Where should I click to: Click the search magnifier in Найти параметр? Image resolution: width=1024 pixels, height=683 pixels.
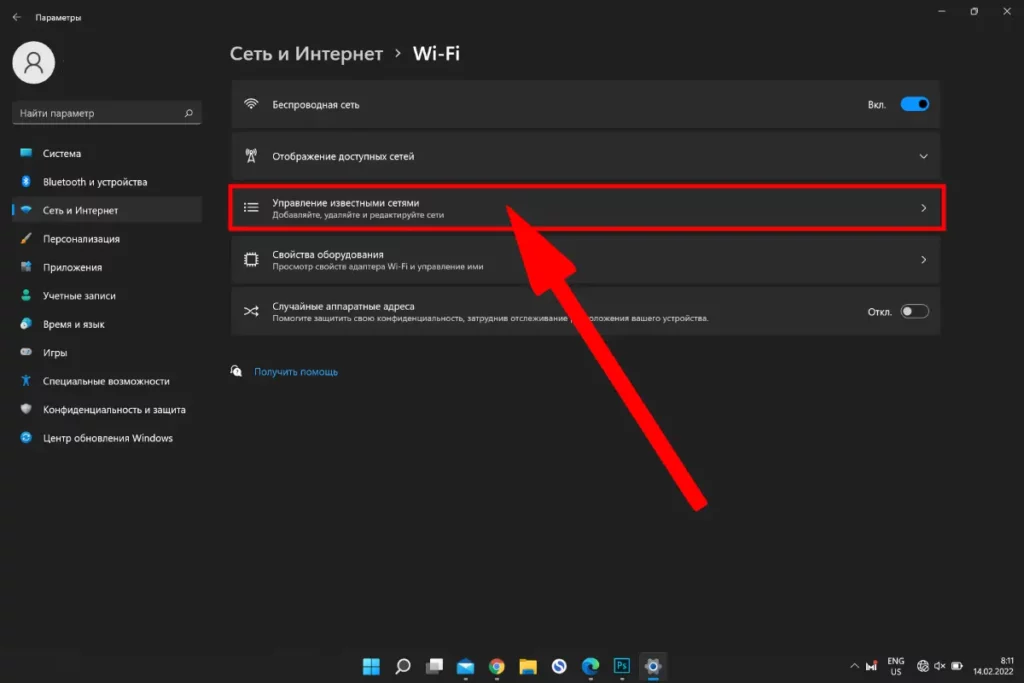[189, 113]
